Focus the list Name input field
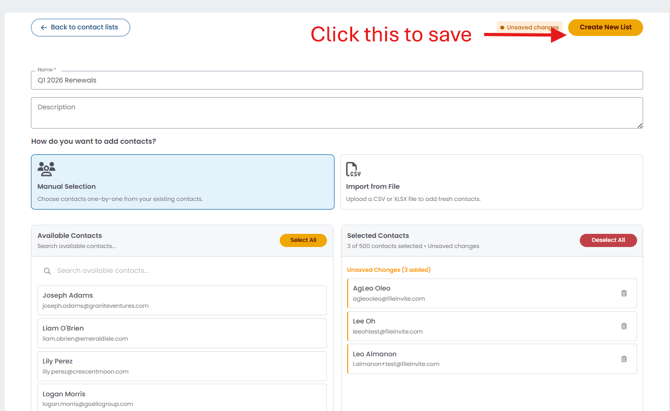 coord(336,81)
